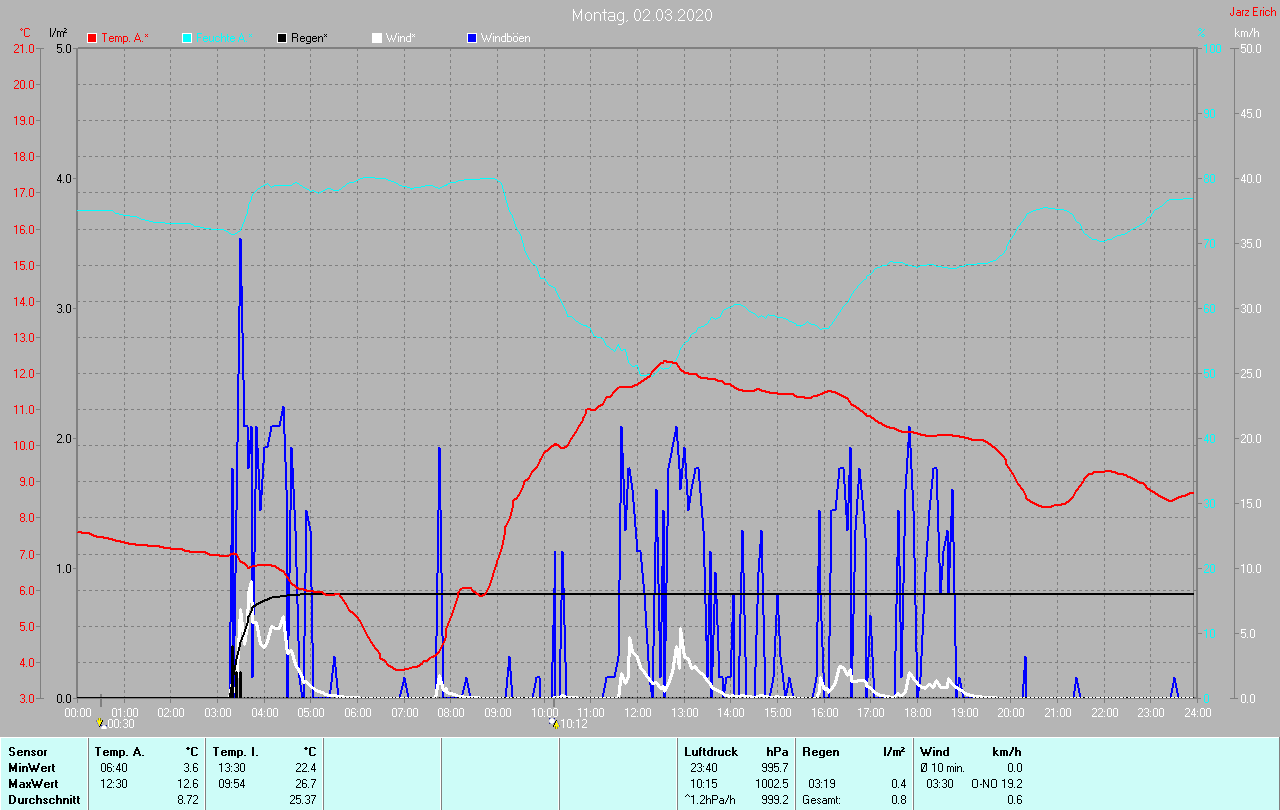This screenshot has height=810, width=1280.
Task: Click the sunrise/moon marker at 00:30
Action: click(102, 722)
